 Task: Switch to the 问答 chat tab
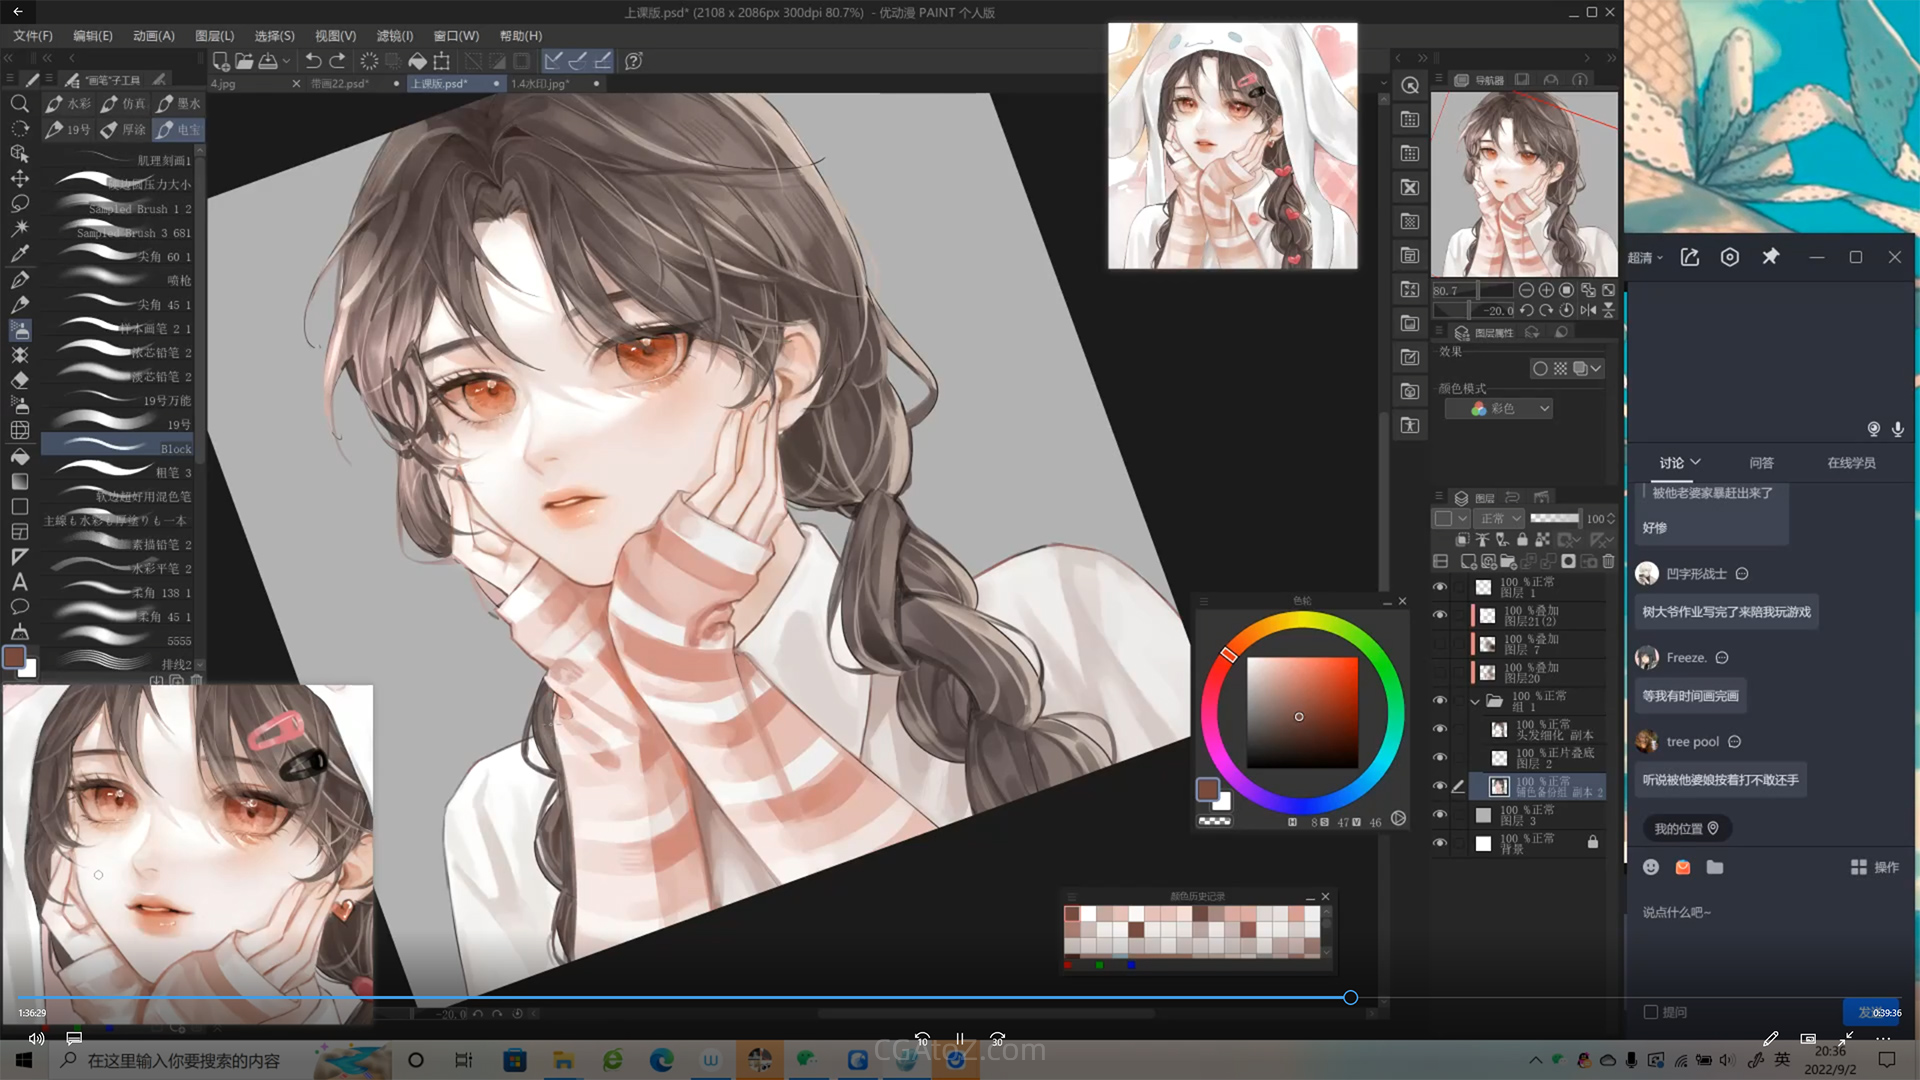pyautogui.click(x=1761, y=463)
